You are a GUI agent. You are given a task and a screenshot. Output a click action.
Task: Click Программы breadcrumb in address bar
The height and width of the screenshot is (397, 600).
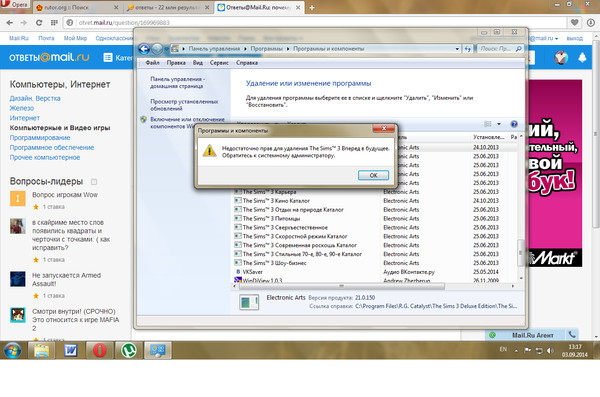[266, 49]
